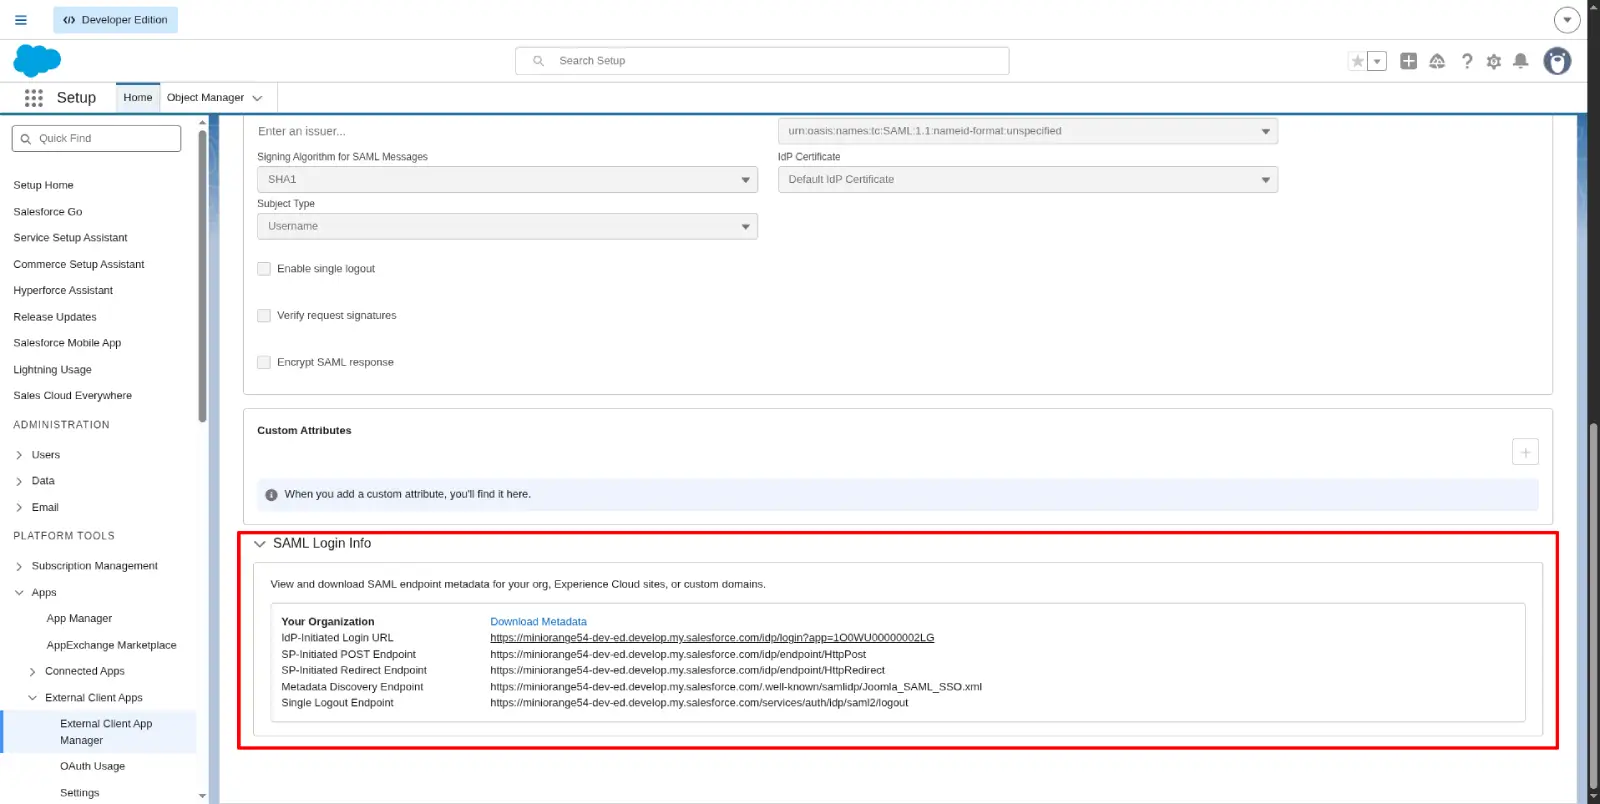Image resolution: width=1600 pixels, height=804 pixels.
Task: Click the Quick Find field
Action: click(96, 139)
